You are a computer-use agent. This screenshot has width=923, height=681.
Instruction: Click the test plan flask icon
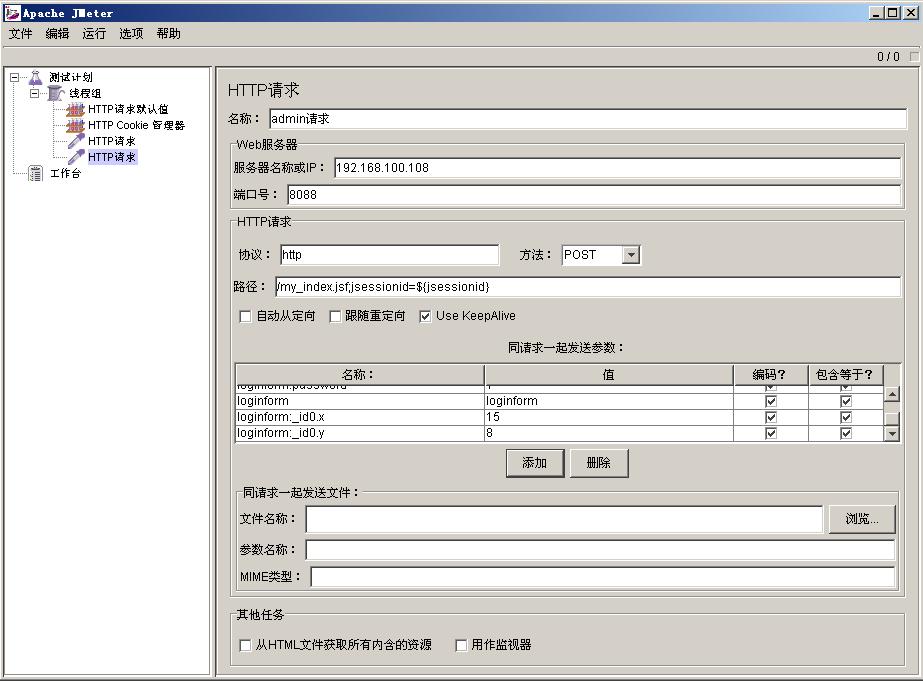pyautogui.click(x=35, y=77)
